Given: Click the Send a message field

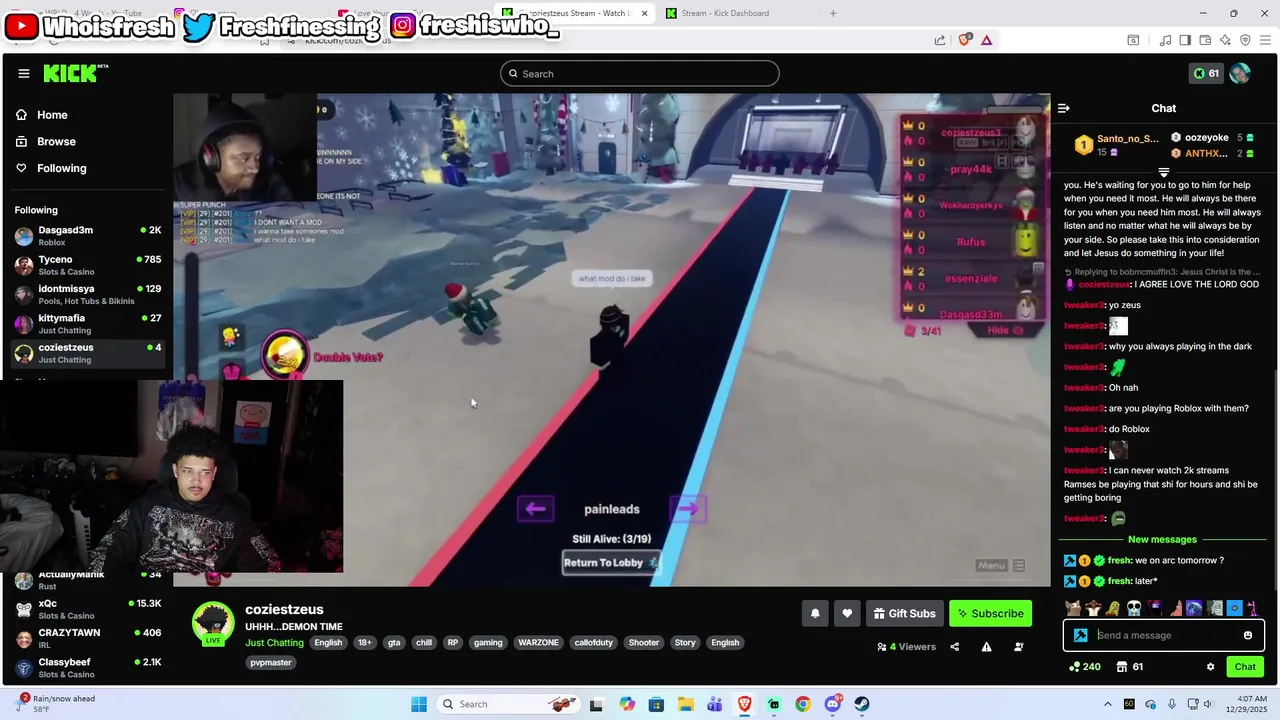Looking at the screenshot, I should click(1166, 635).
